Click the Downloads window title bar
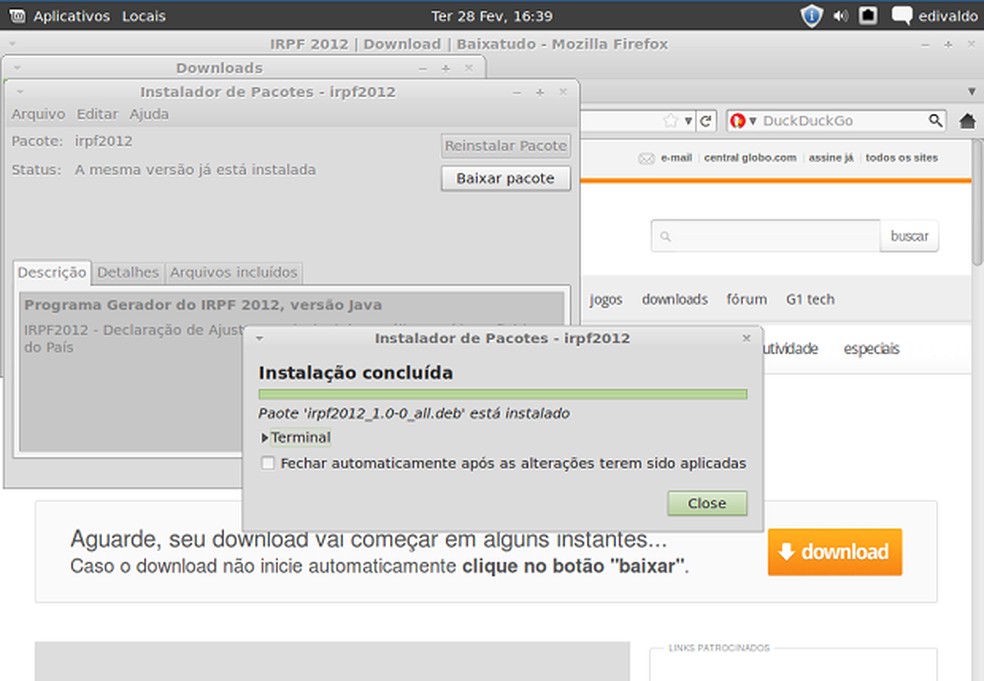Viewport: 984px width, 681px height. (243, 68)
